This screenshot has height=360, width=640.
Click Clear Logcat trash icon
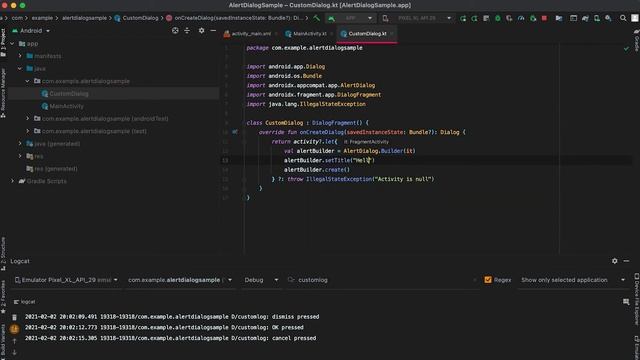click(14, 317)
